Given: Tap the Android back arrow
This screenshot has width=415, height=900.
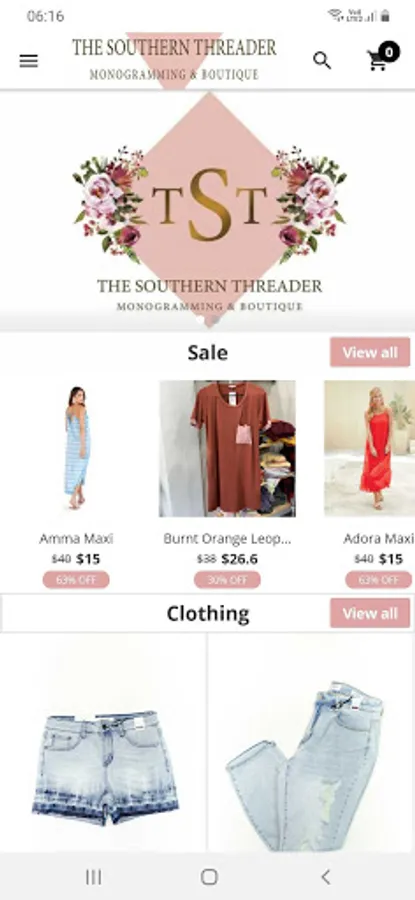Looking at the screenshot, I should 325,876.
